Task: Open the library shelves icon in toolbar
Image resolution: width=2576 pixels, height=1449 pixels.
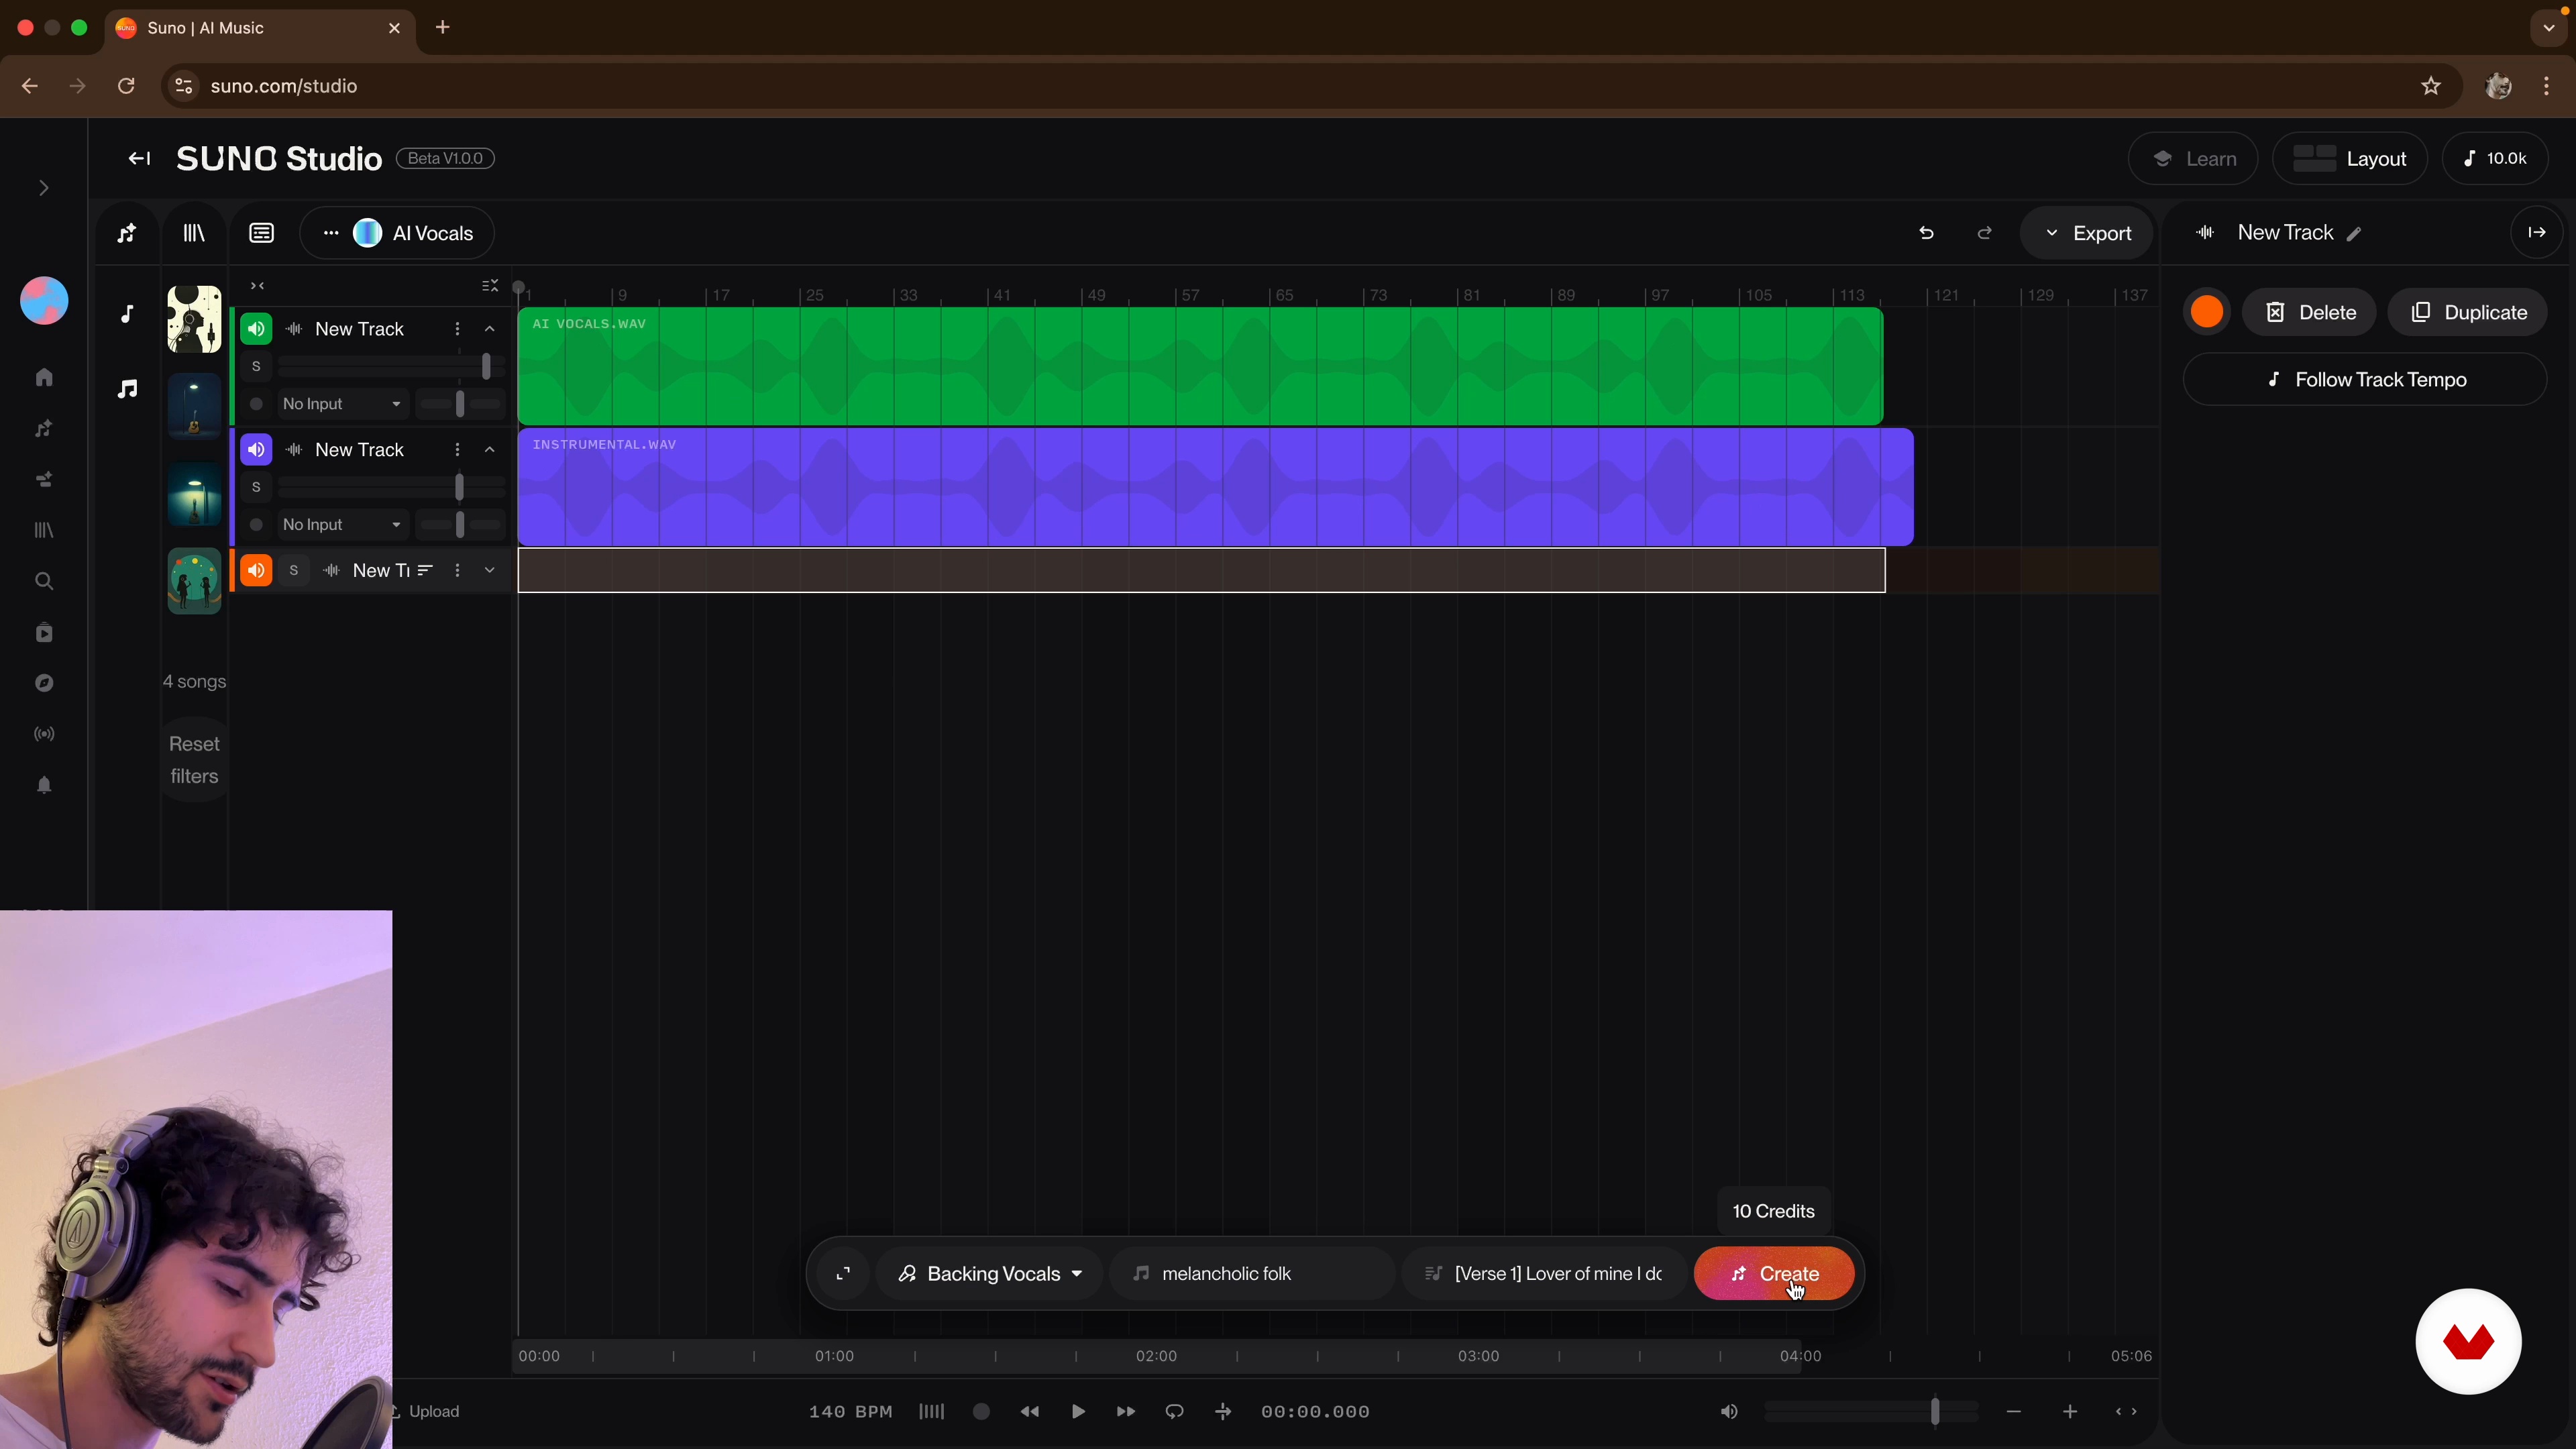Action: [x=194, y=233]
